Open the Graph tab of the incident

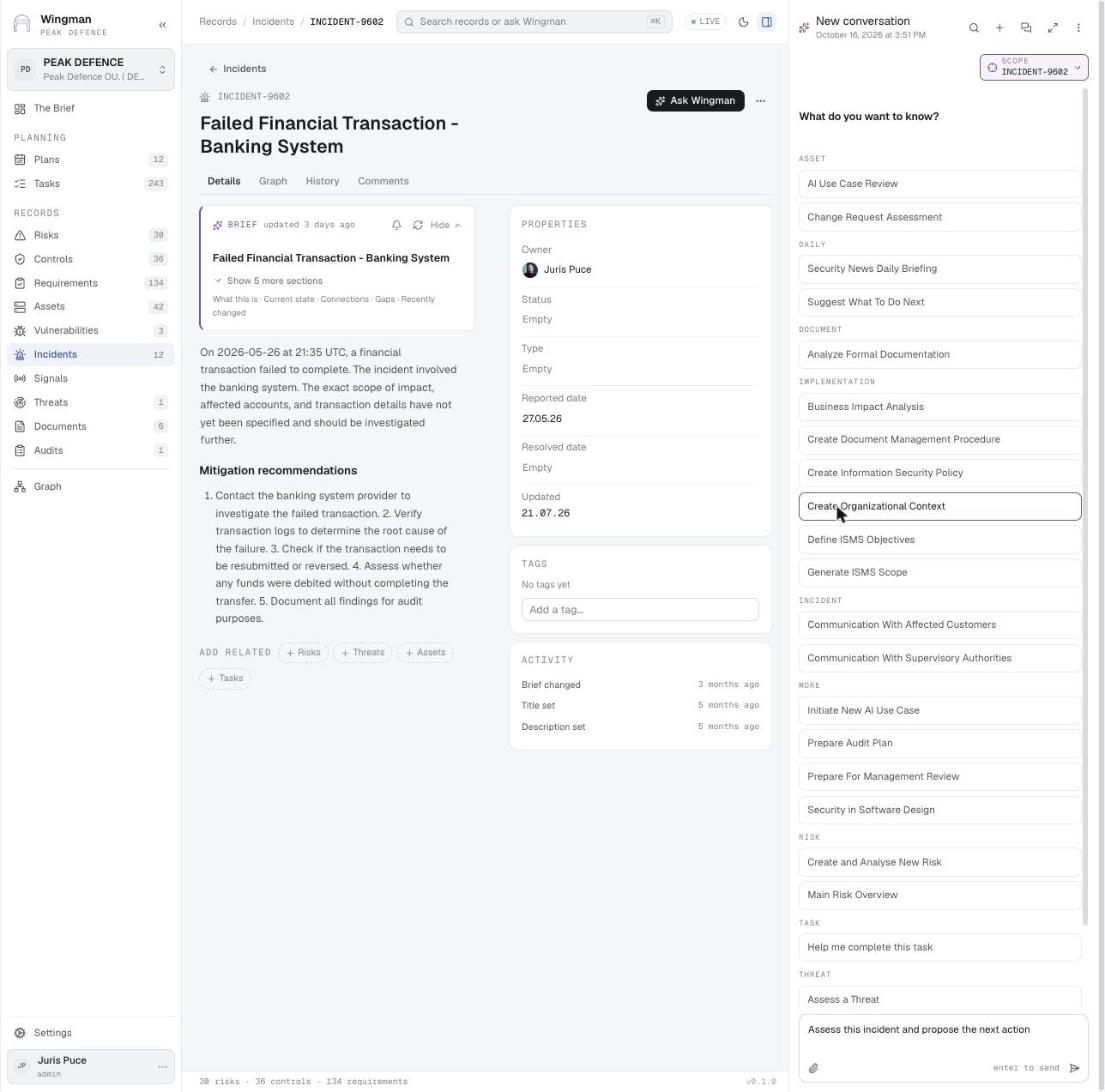[273, 181]
